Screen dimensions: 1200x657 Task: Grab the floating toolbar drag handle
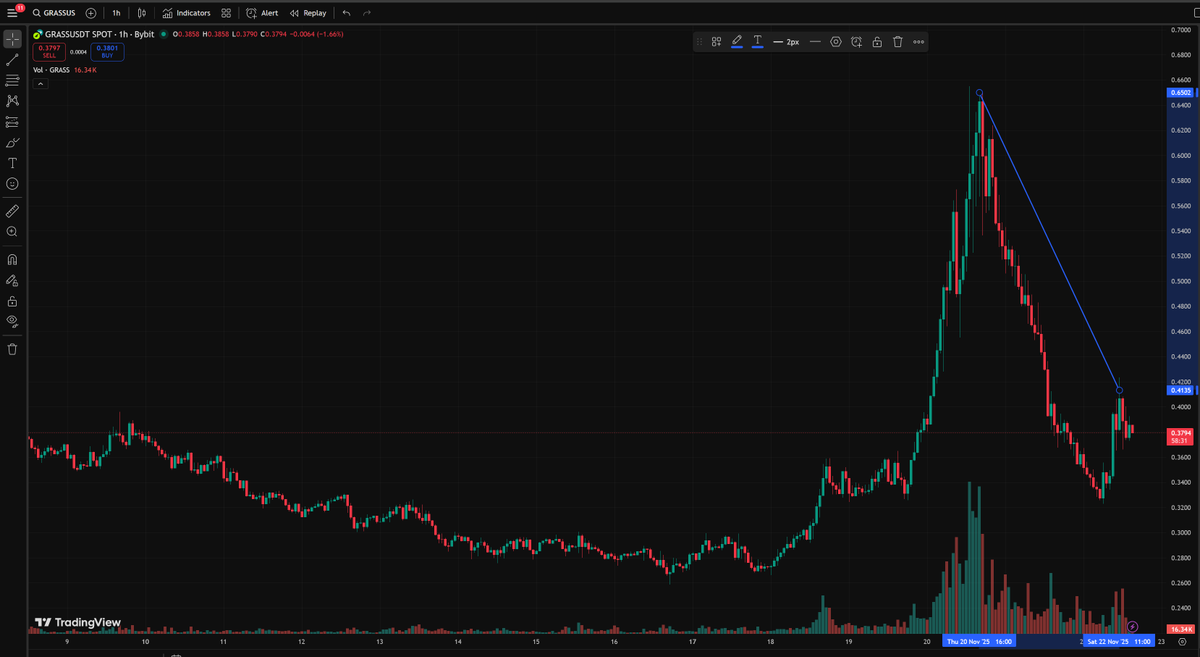pos(700,42)
